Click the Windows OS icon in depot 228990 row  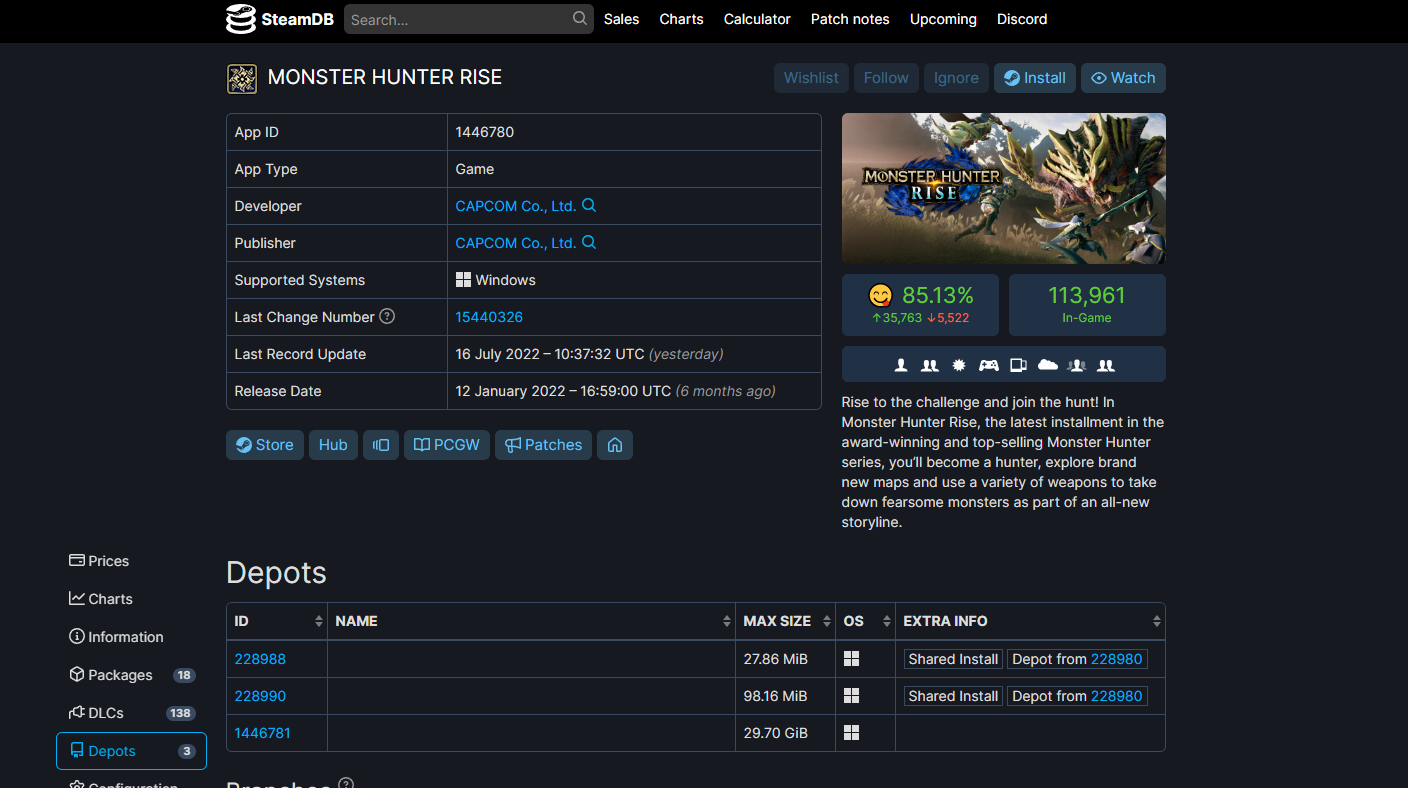852,696
